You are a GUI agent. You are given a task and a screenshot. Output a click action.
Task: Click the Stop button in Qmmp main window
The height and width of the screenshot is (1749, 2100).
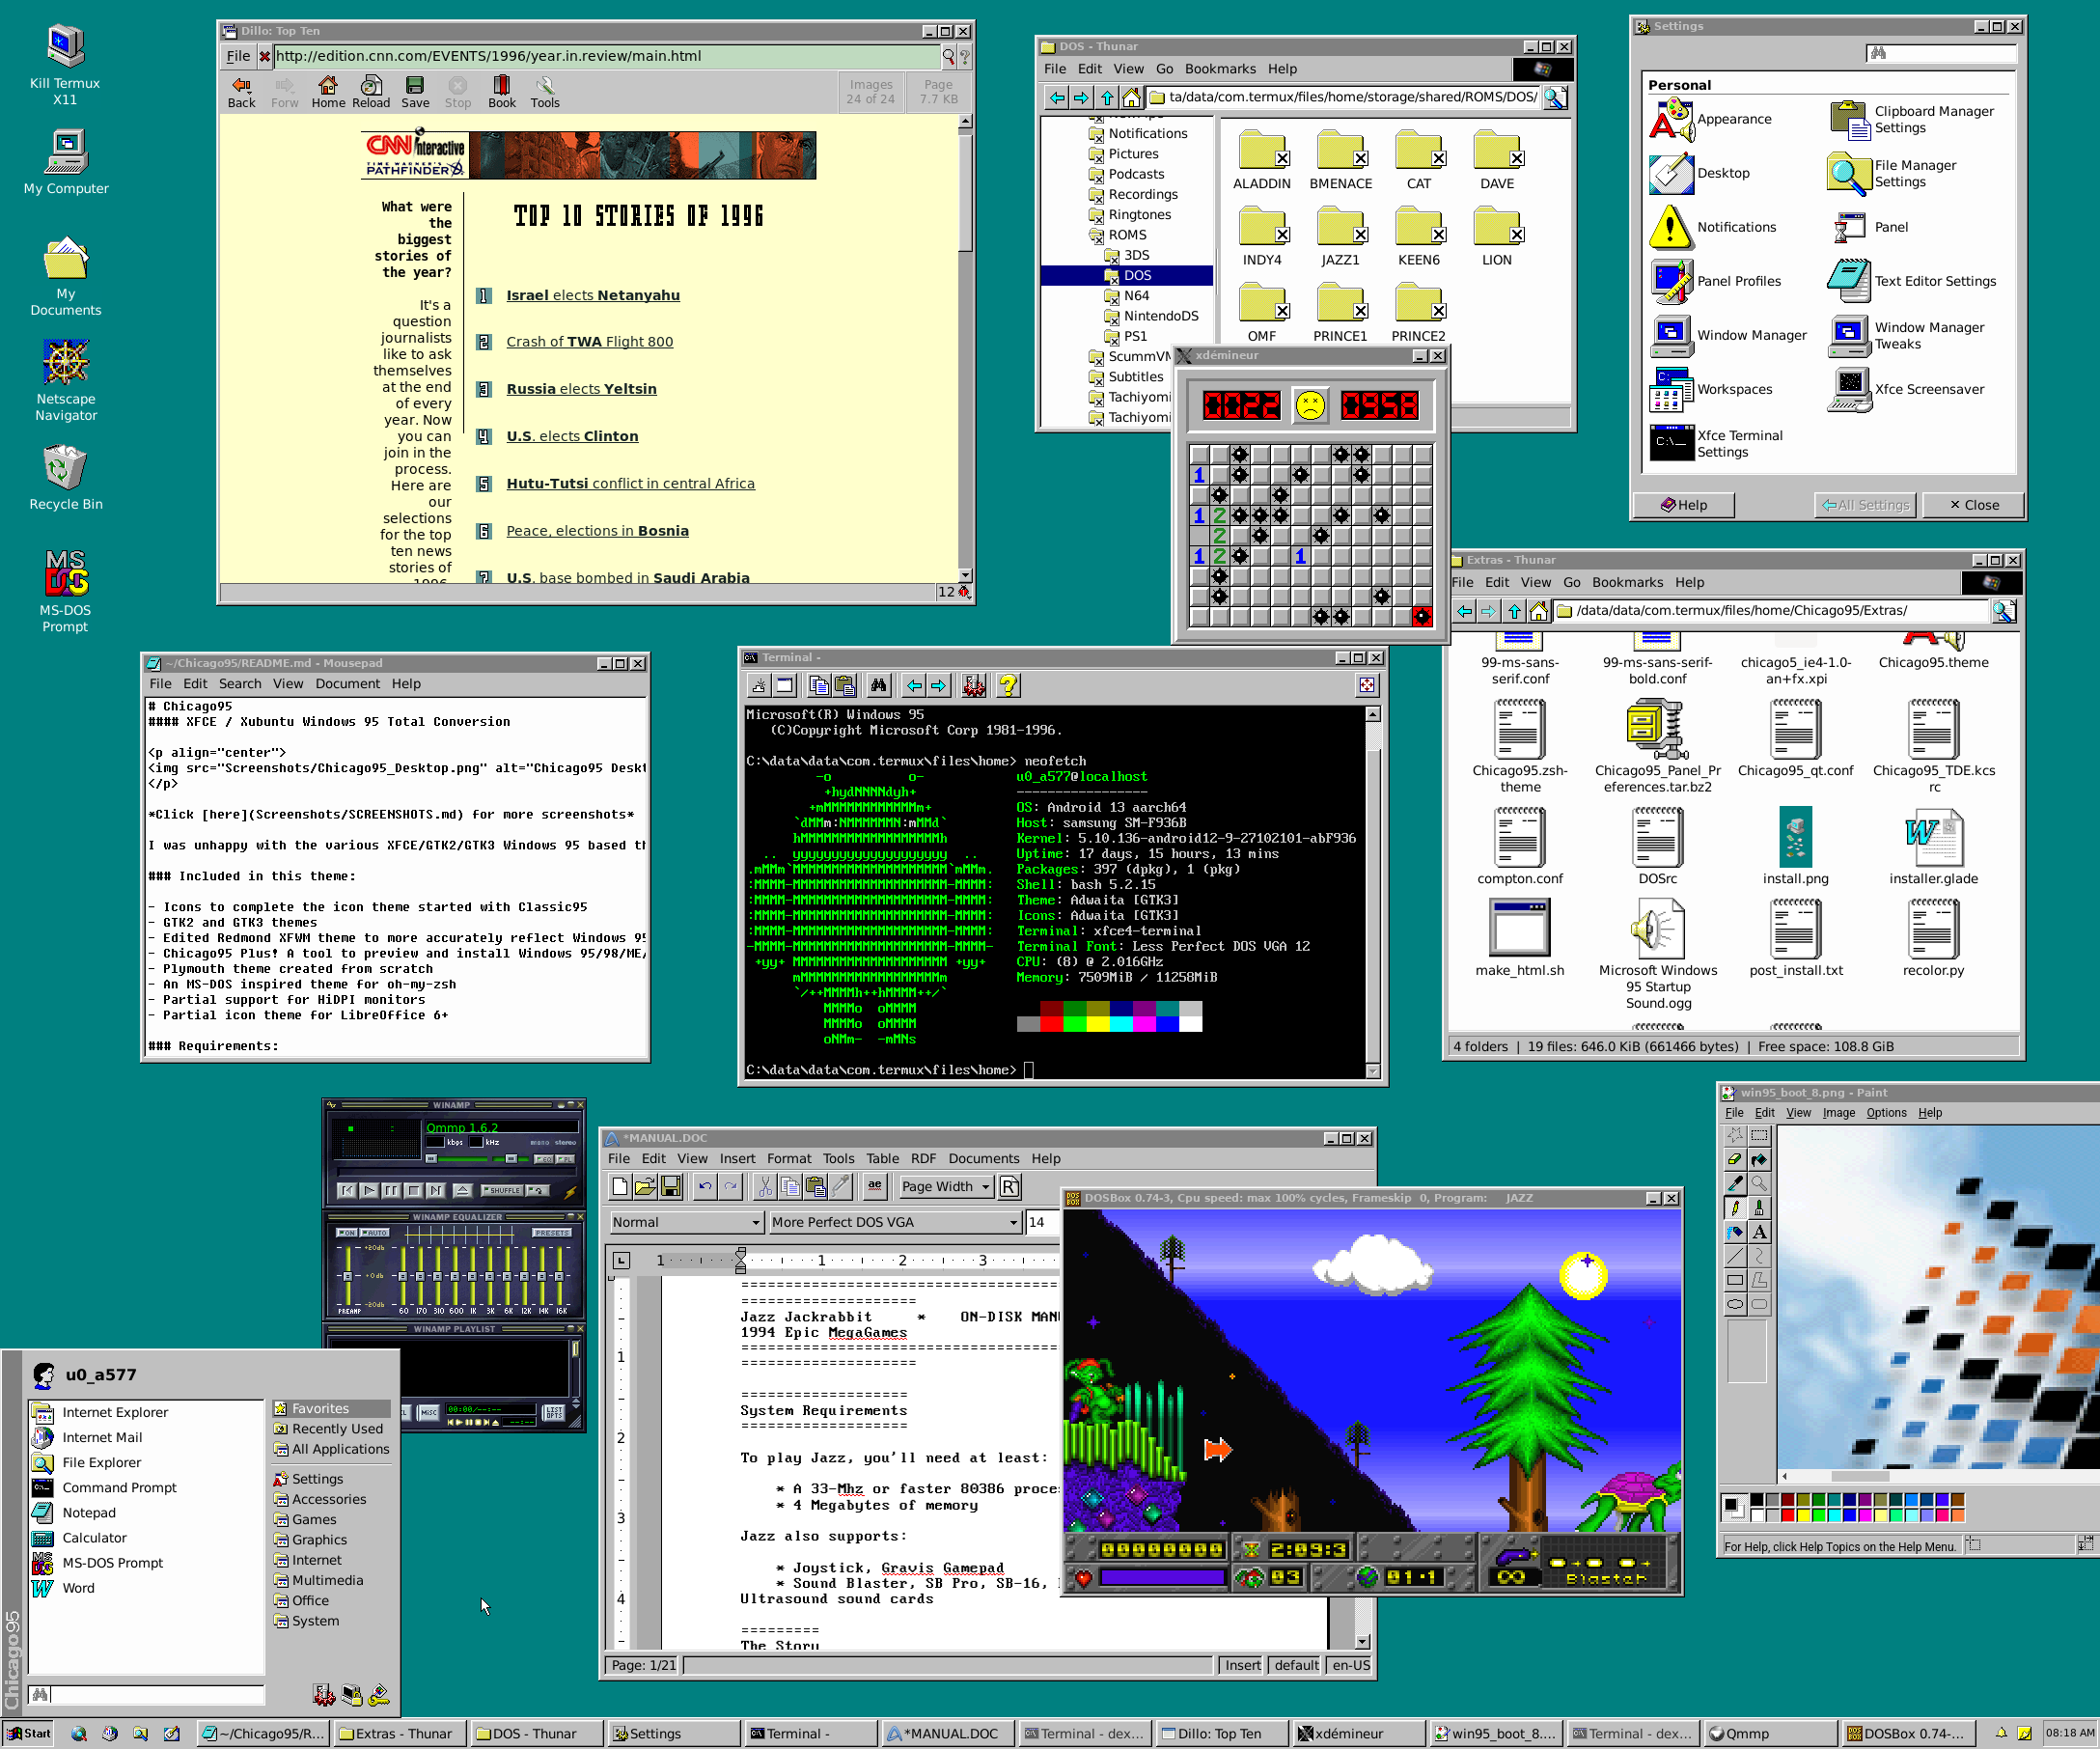pos(414,1191)
